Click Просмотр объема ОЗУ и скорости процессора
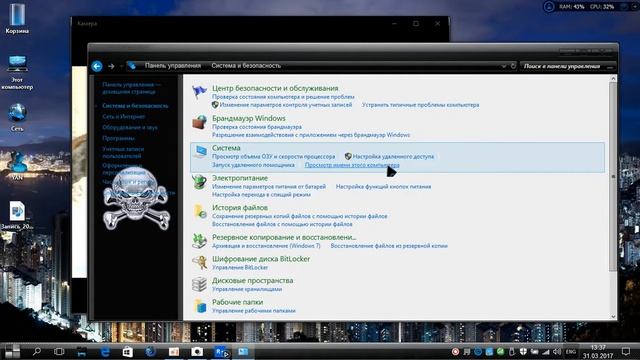 273,157
